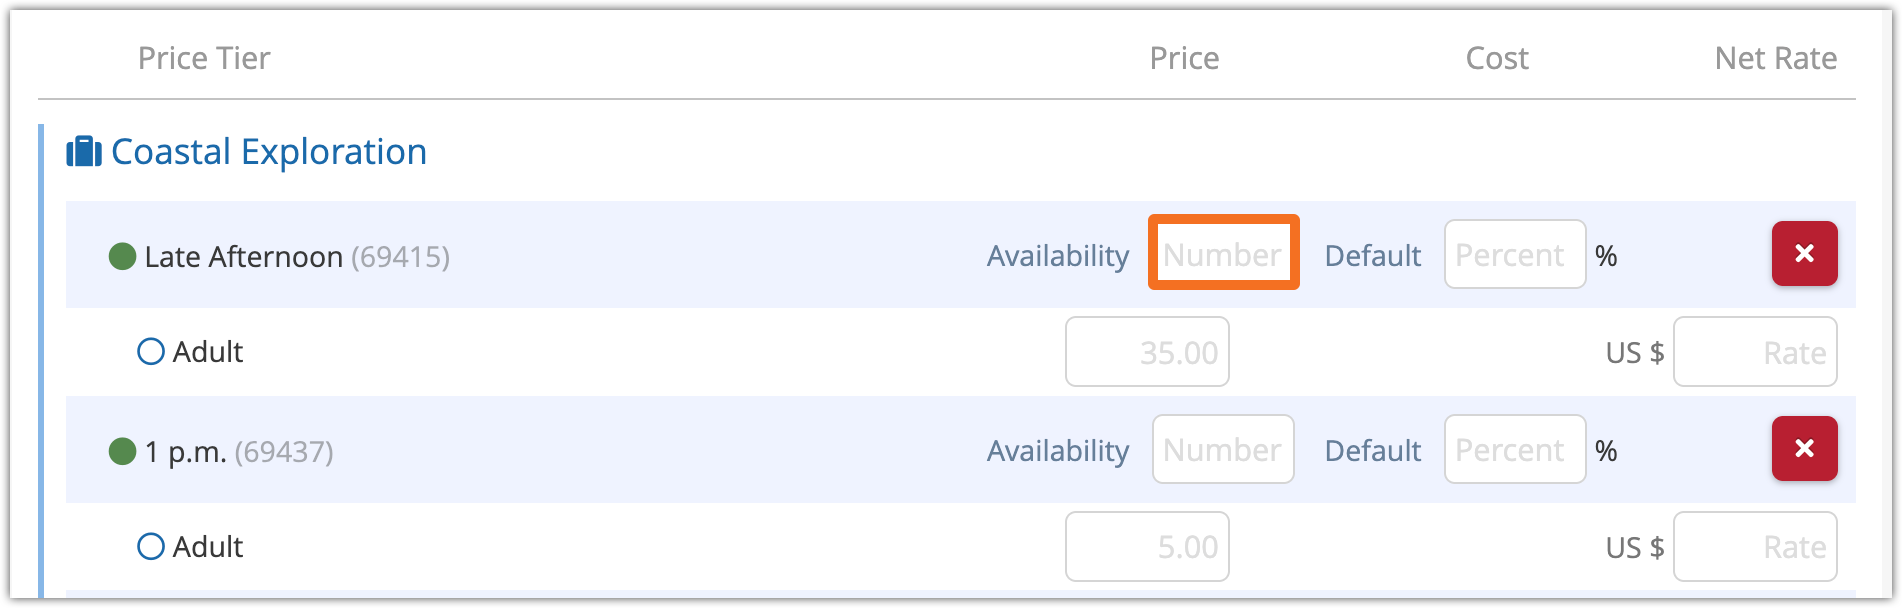The width and height of the screenshot is (1902, 608).
Task: Click the green status dot for 1 p.m.
Action: pos(122,452)
